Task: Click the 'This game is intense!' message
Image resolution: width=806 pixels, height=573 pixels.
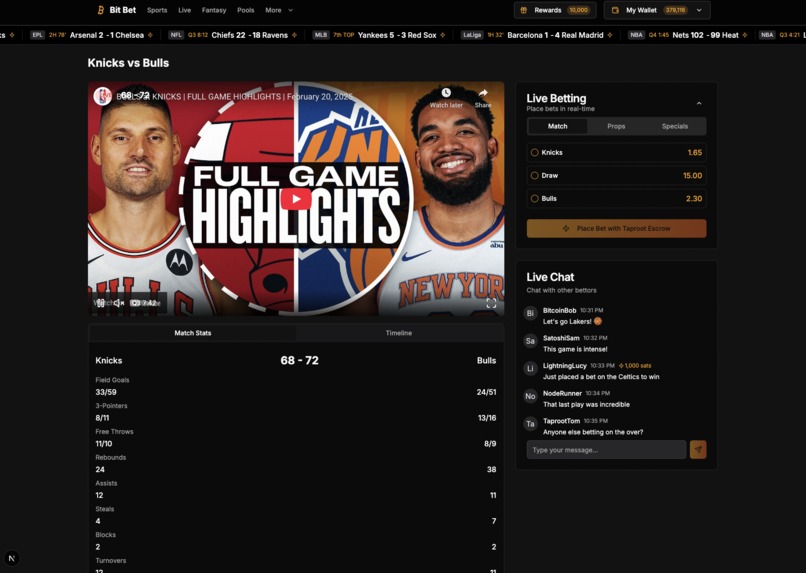Action: pyautogui.click(x=575, y=349)
